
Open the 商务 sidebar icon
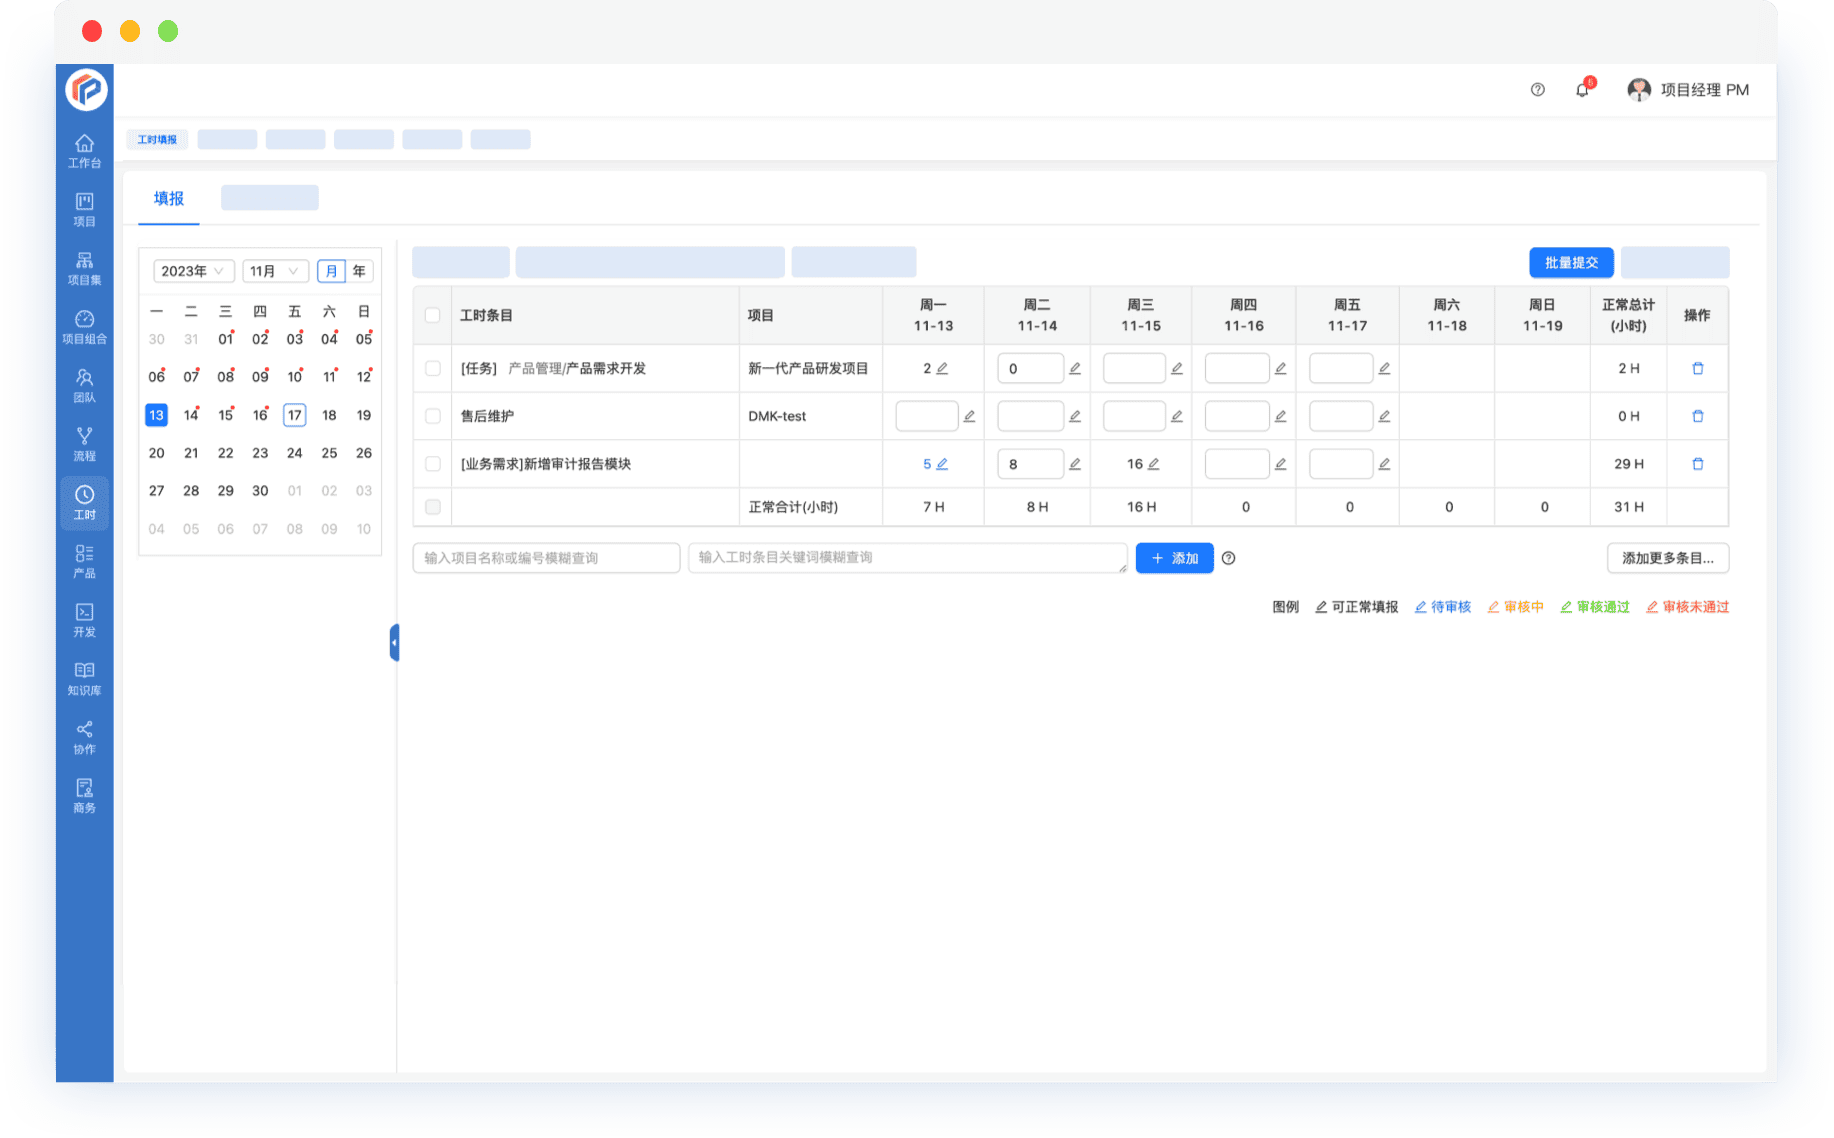pyautogui.click(x=84, y=796)
